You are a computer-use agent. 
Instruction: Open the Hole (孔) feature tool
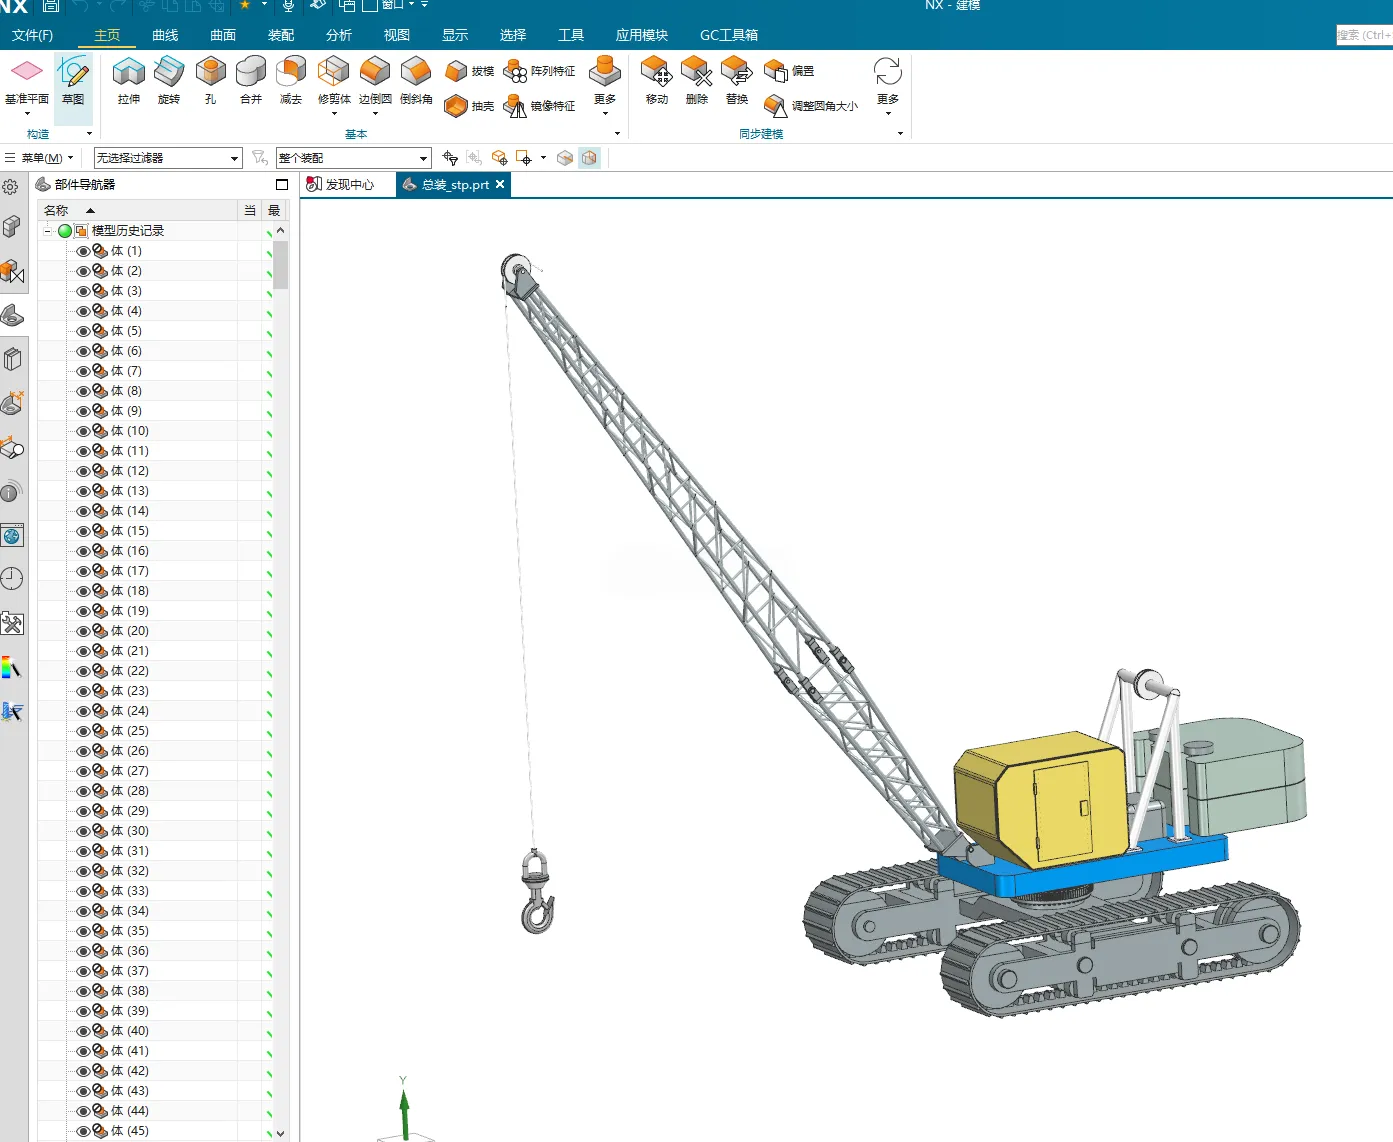pyautogui.click(x=210, y=81)
